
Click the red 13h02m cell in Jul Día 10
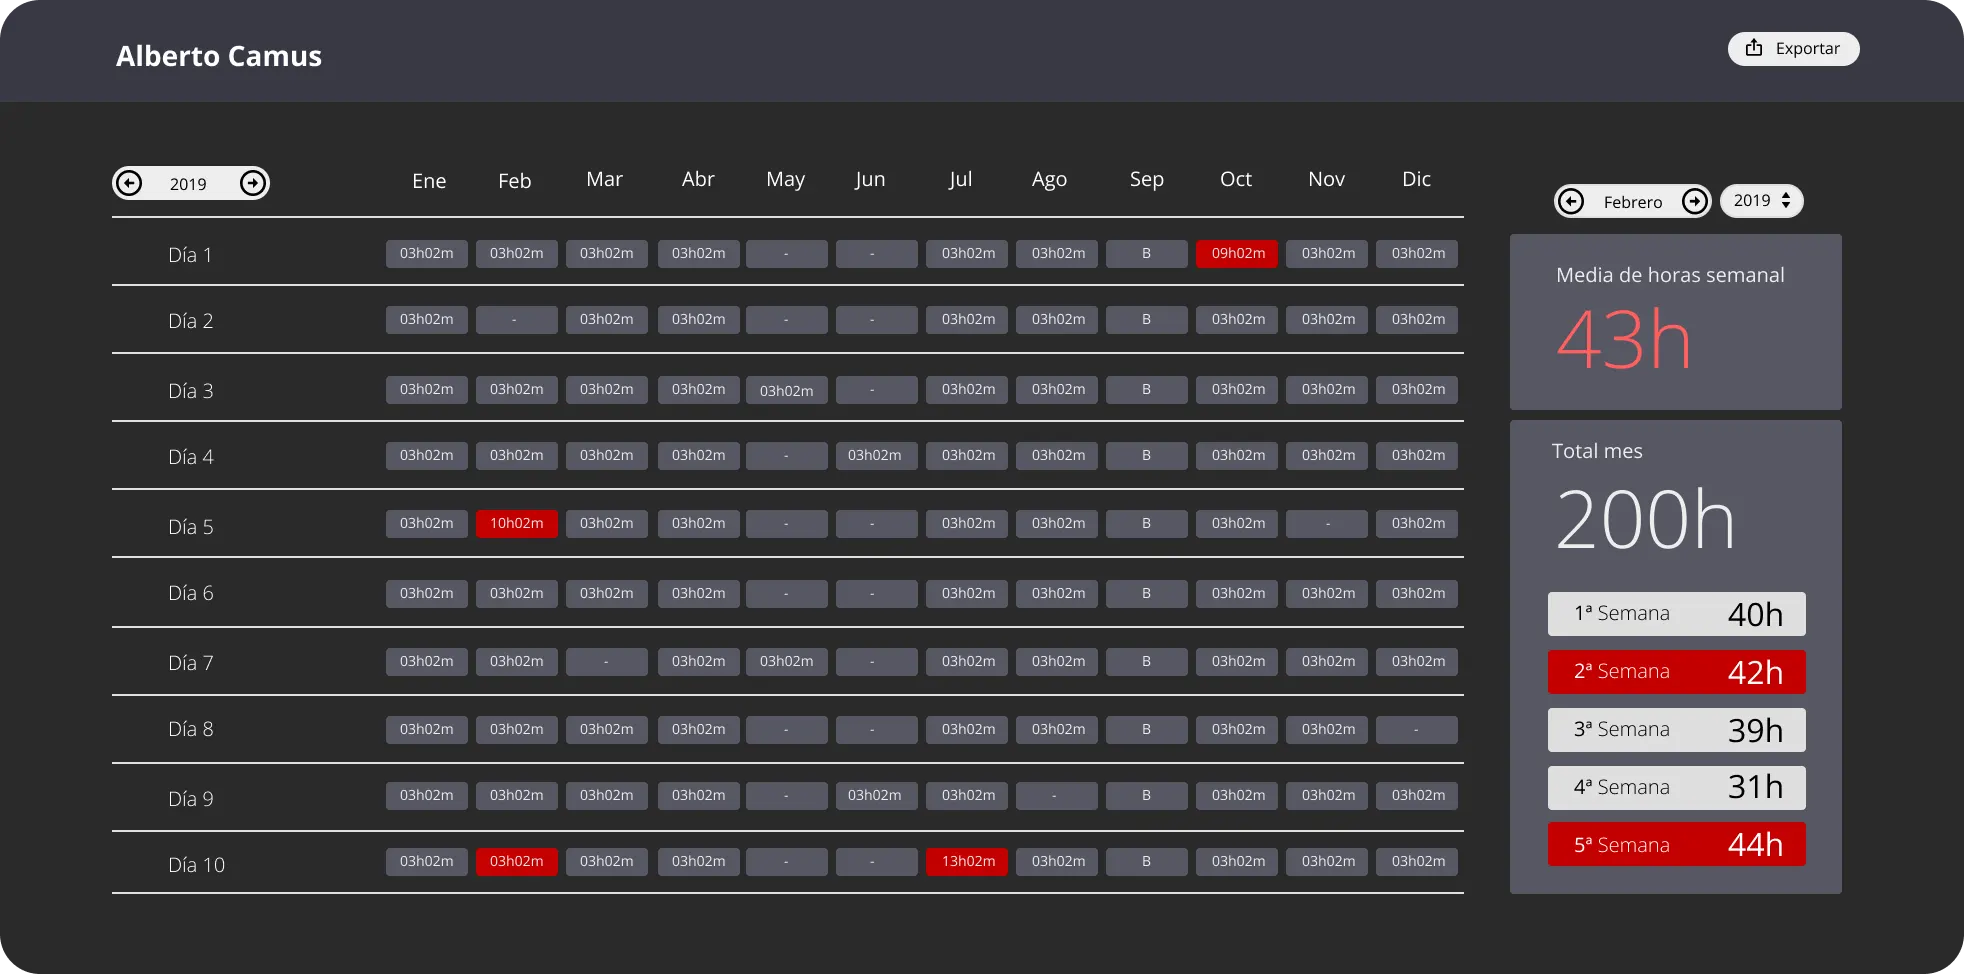pyautogui.click(x=966, y=861)
